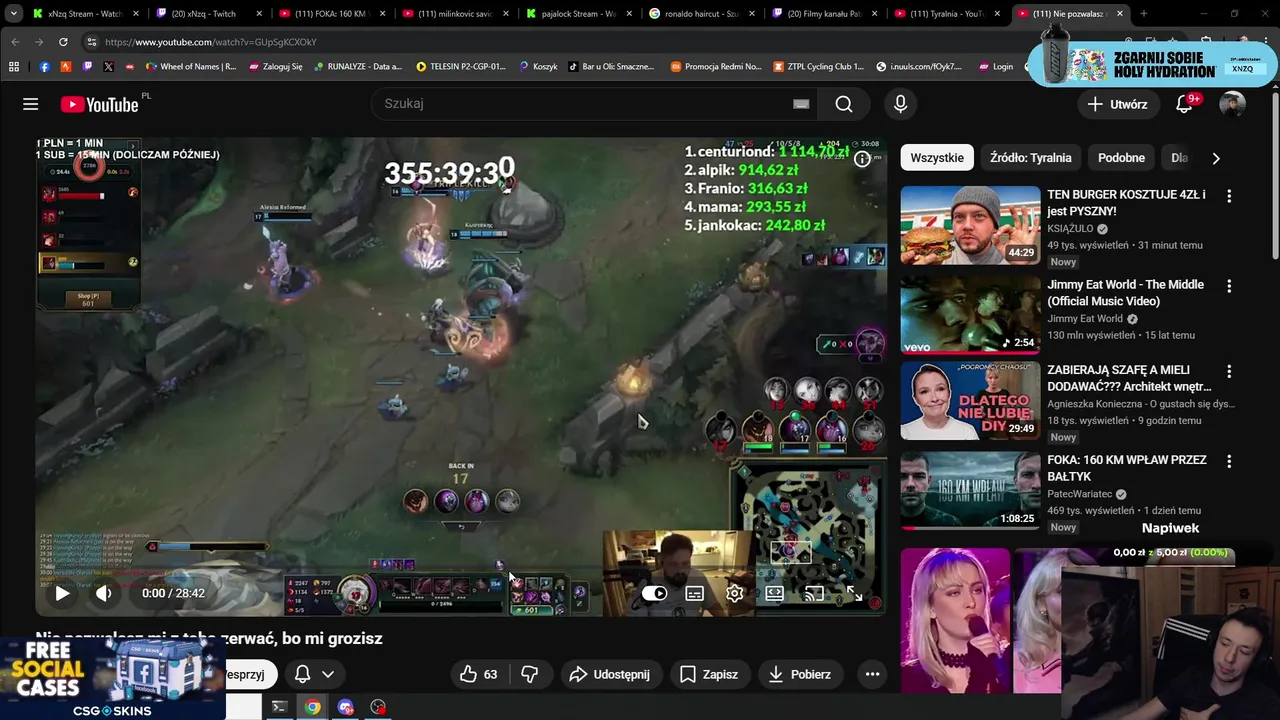Start voice search with the microphone icon
Image resolution: width=1280 pixels, height=720 pixels.
coord(900,104)
